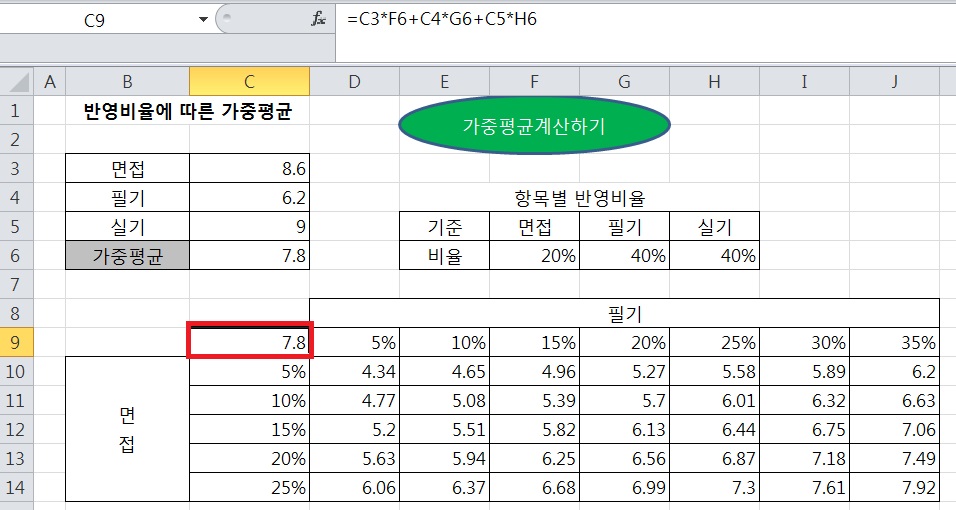Click the fx Insert Function icon
The image size is (956, 510).
[x=319, y=19]
